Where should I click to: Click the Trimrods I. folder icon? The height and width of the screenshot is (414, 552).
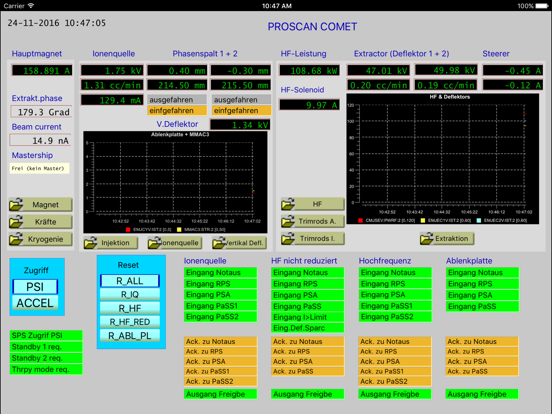click(x=288, y=238)
